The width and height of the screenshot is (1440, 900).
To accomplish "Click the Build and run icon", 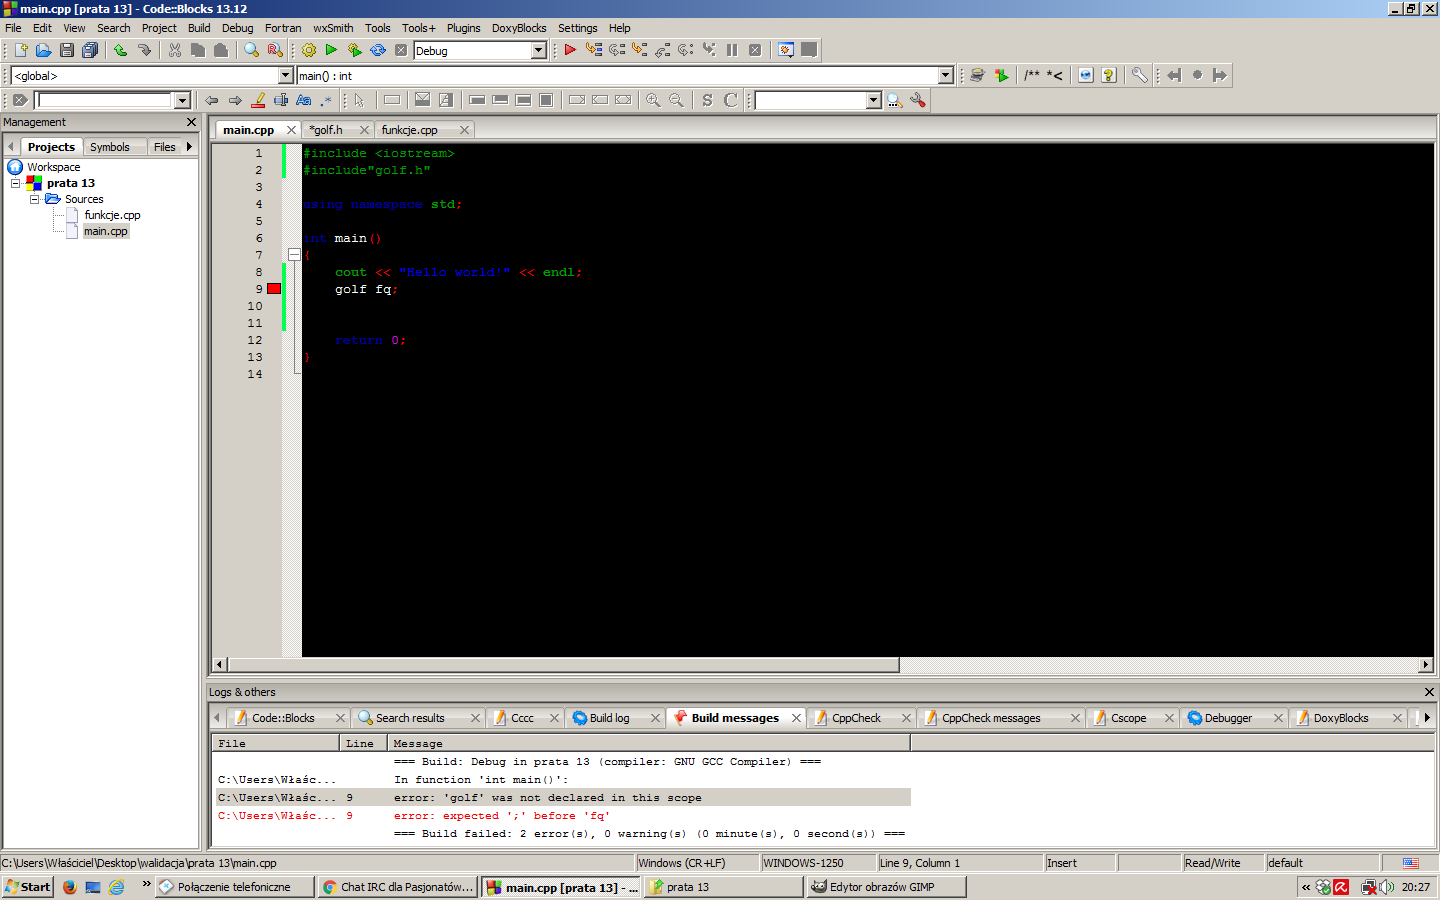I will (354, 50).
